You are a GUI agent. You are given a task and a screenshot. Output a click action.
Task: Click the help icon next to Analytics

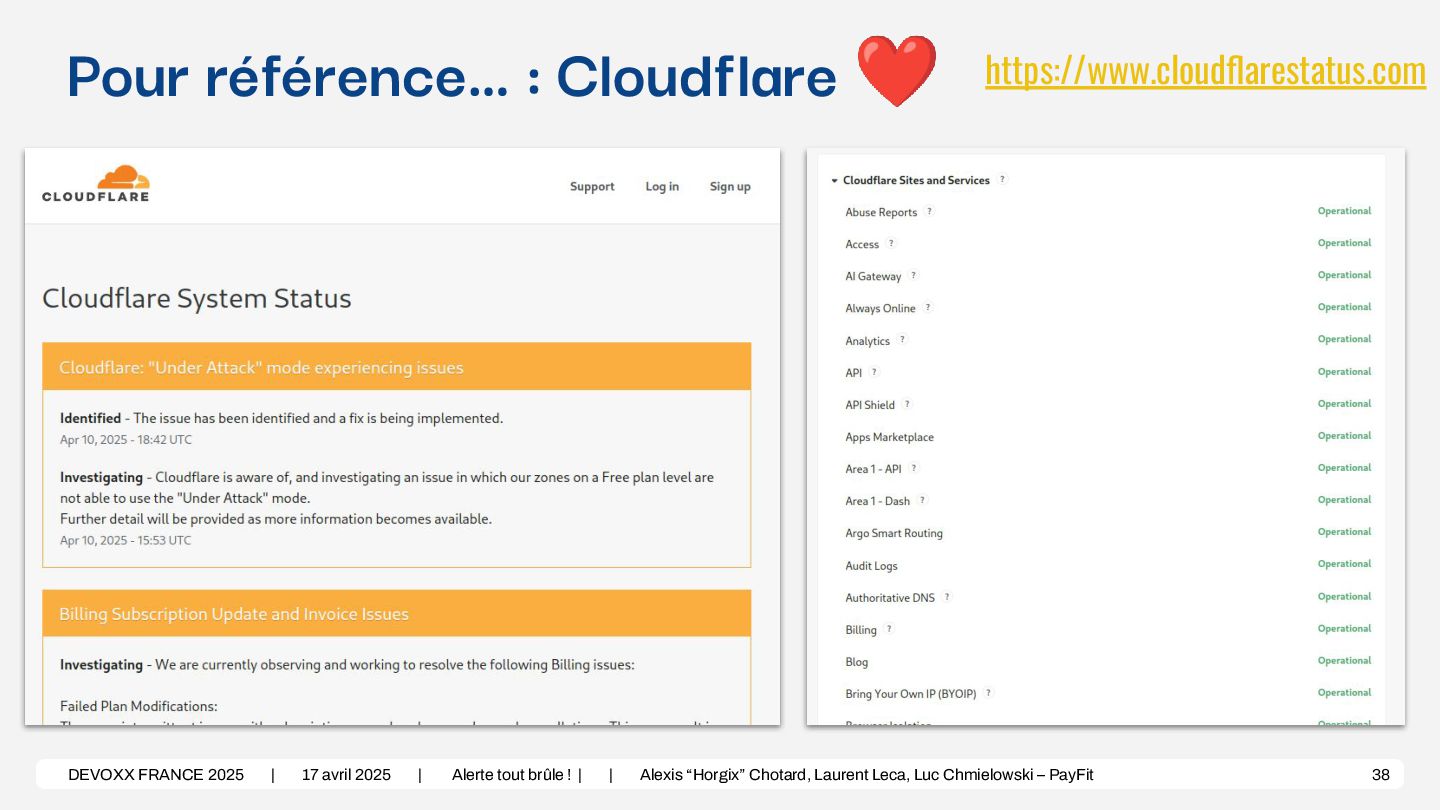[902, 340]
